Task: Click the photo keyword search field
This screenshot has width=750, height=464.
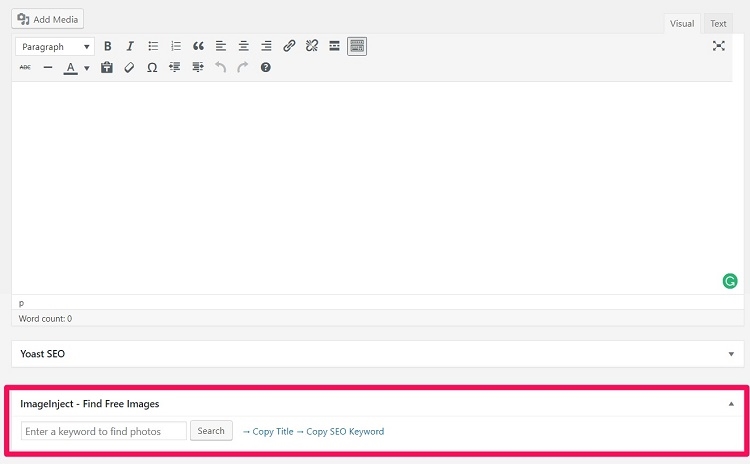Action: coord(103,431)
